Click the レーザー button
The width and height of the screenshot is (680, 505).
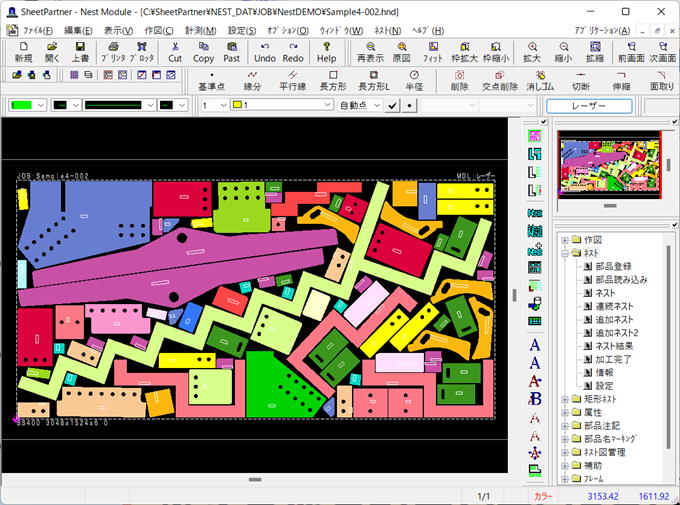[x=589, y=105]
